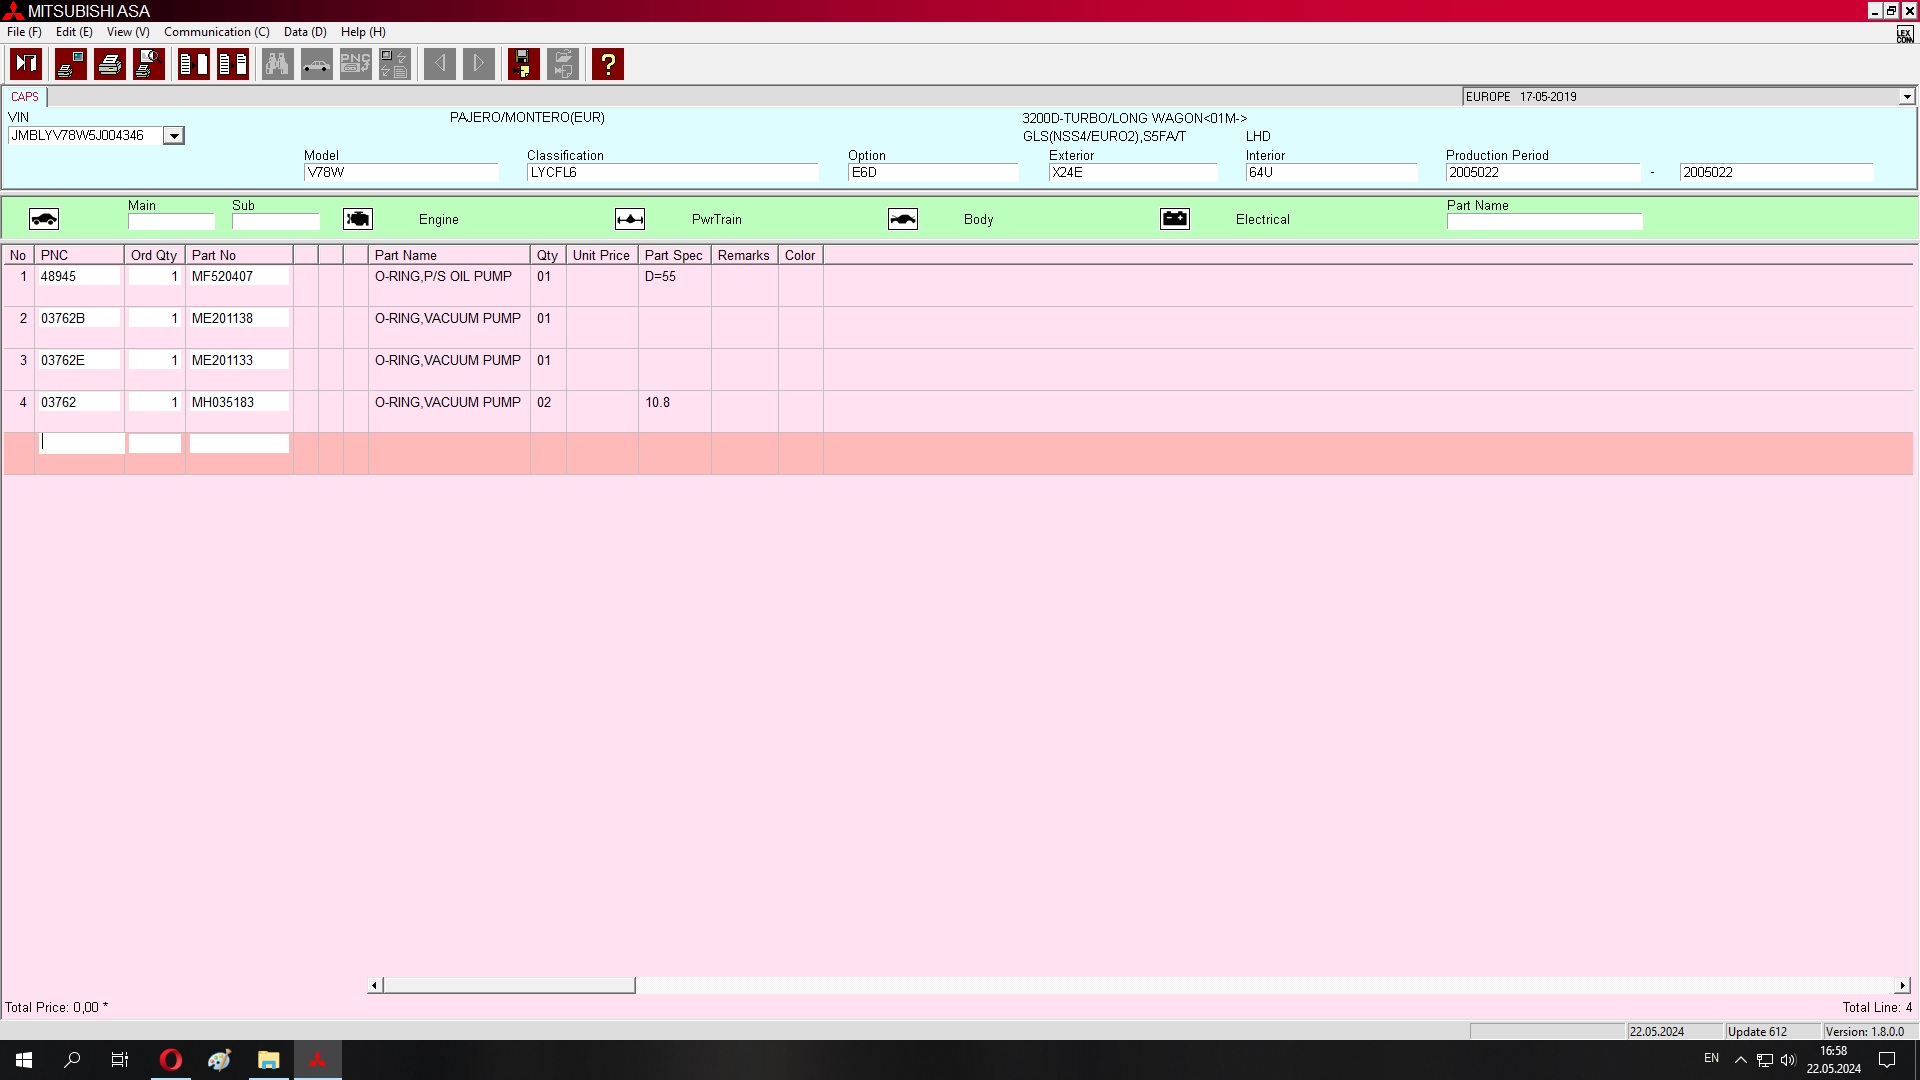Click the Model field V78W
This screenshot has height=1080, width=1920.
click(401, 173)
